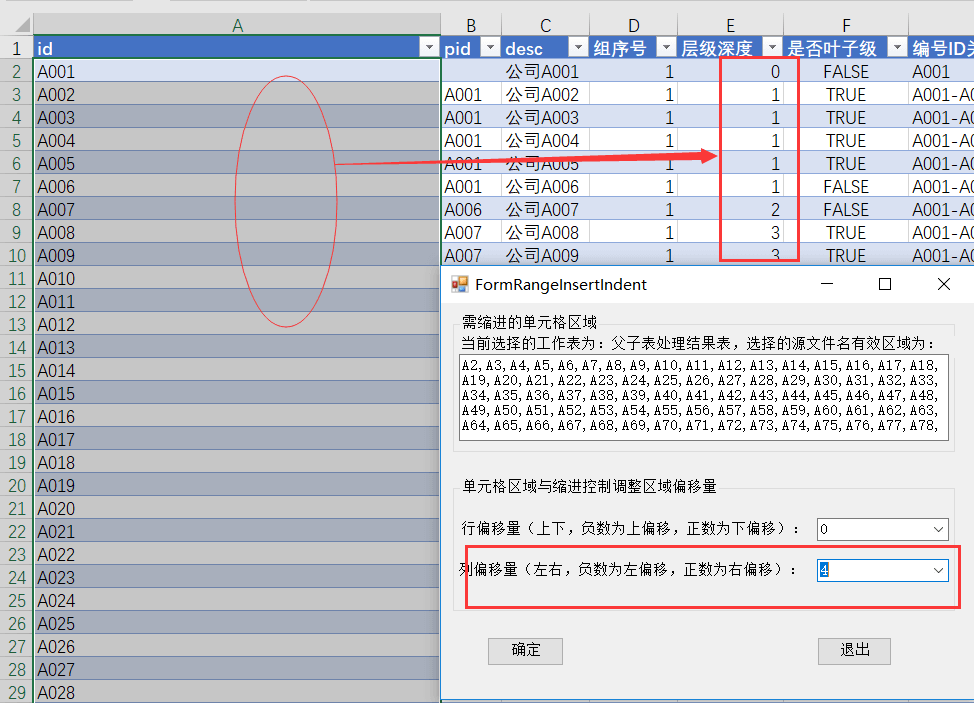The image size is (974, 703).
Task: Open the 组序号 column filter dropdown
Action: click(x=667, y=48)
